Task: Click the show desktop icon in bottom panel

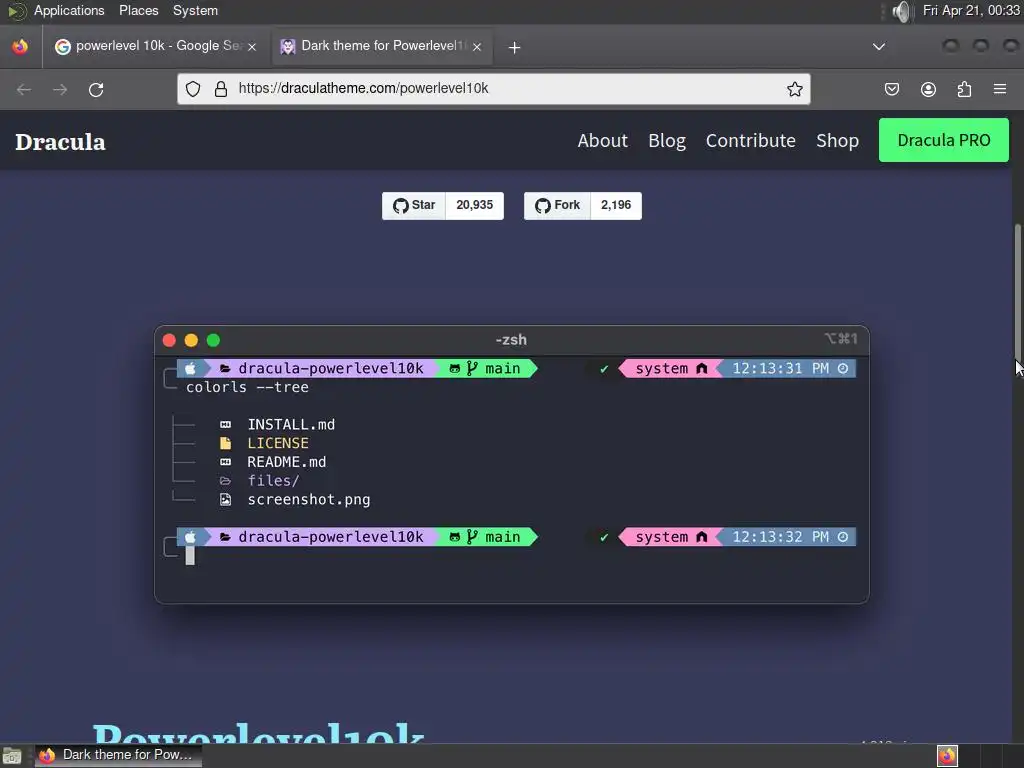Action: 12,756
